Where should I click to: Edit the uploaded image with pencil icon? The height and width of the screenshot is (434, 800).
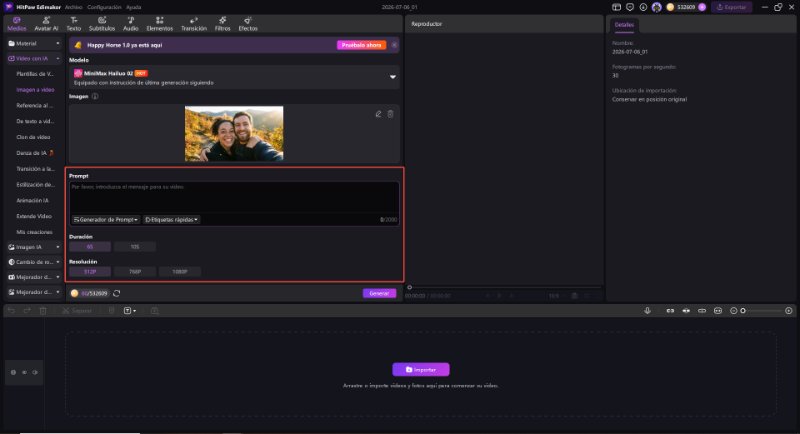pyautogui.click(x=378, y=114)
